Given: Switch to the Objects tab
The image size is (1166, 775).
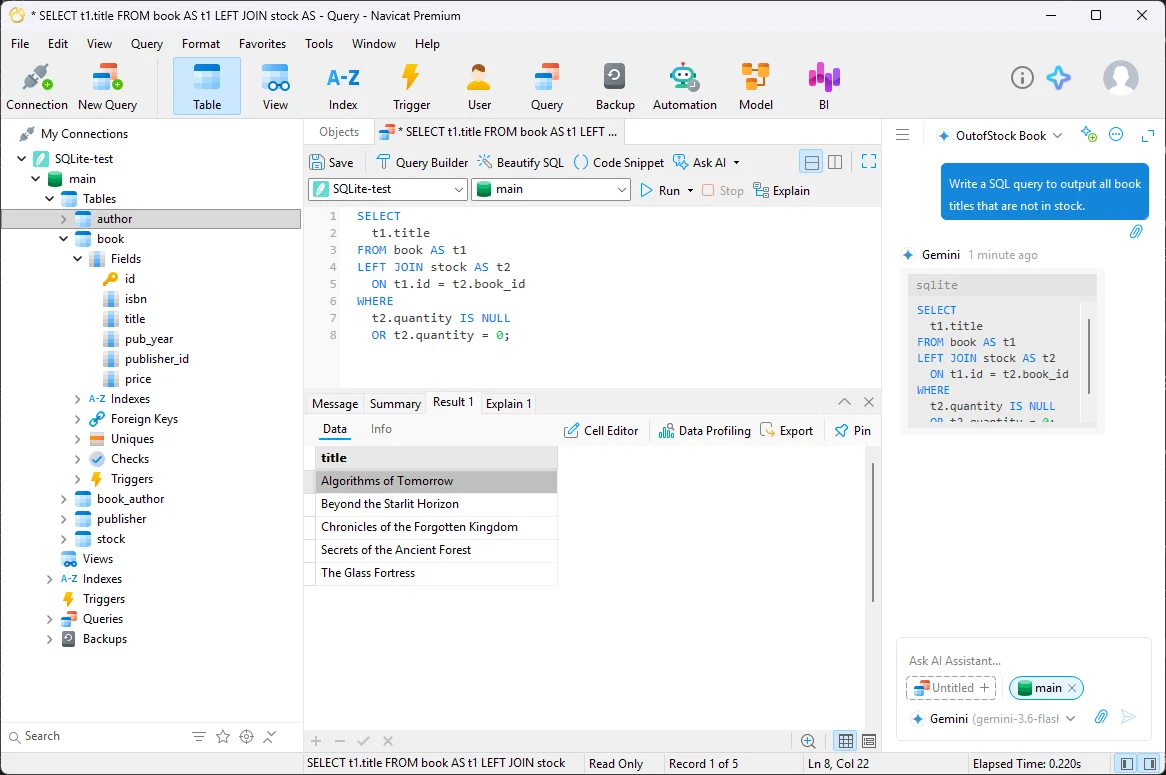Looking at the screenshot, I should click(x=339, y=132).
